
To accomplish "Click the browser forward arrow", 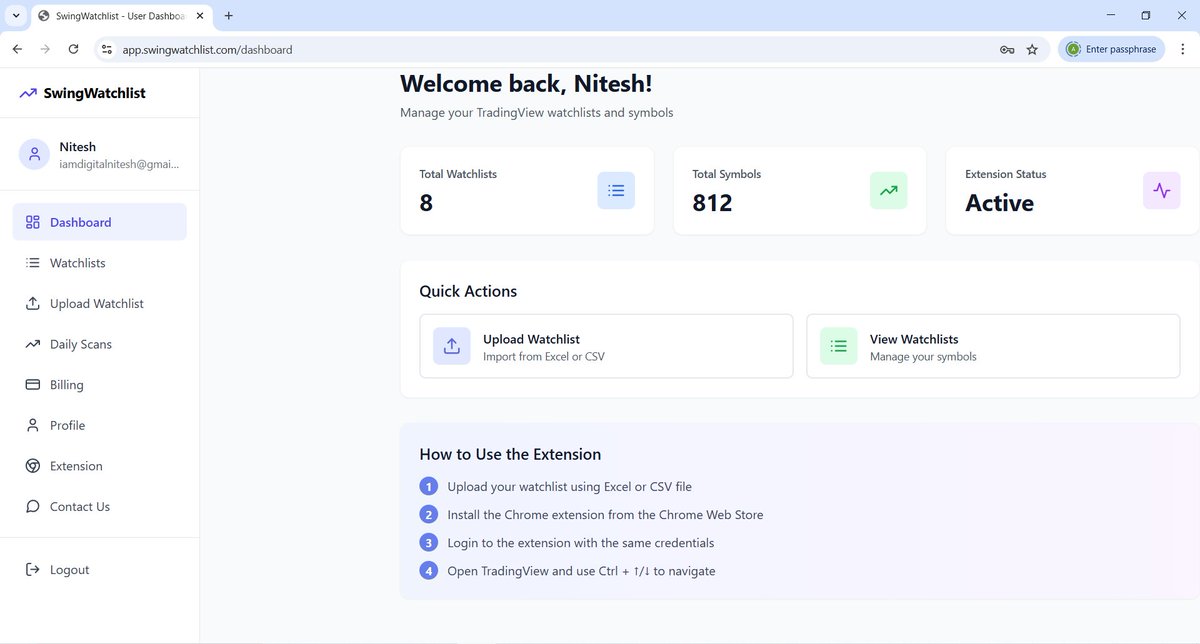I will tap(45, 49).
